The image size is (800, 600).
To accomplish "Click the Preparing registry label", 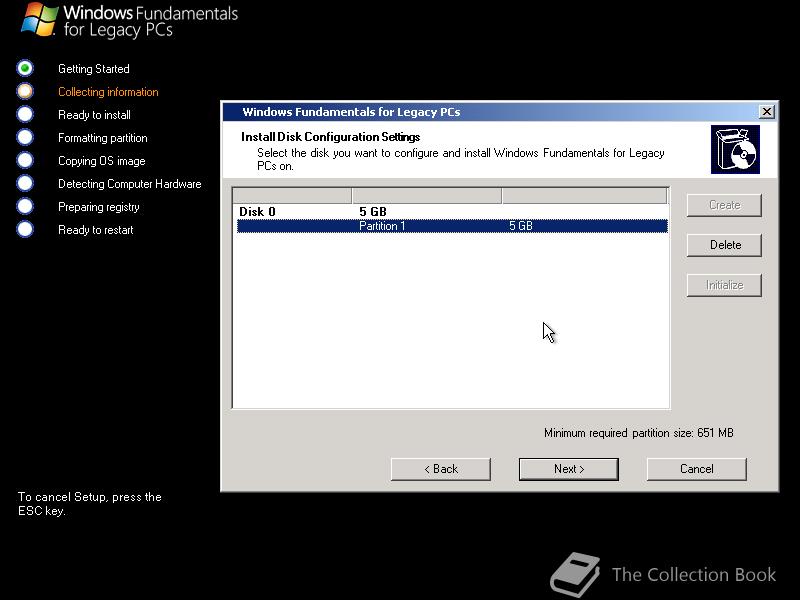I will [98, 207].
